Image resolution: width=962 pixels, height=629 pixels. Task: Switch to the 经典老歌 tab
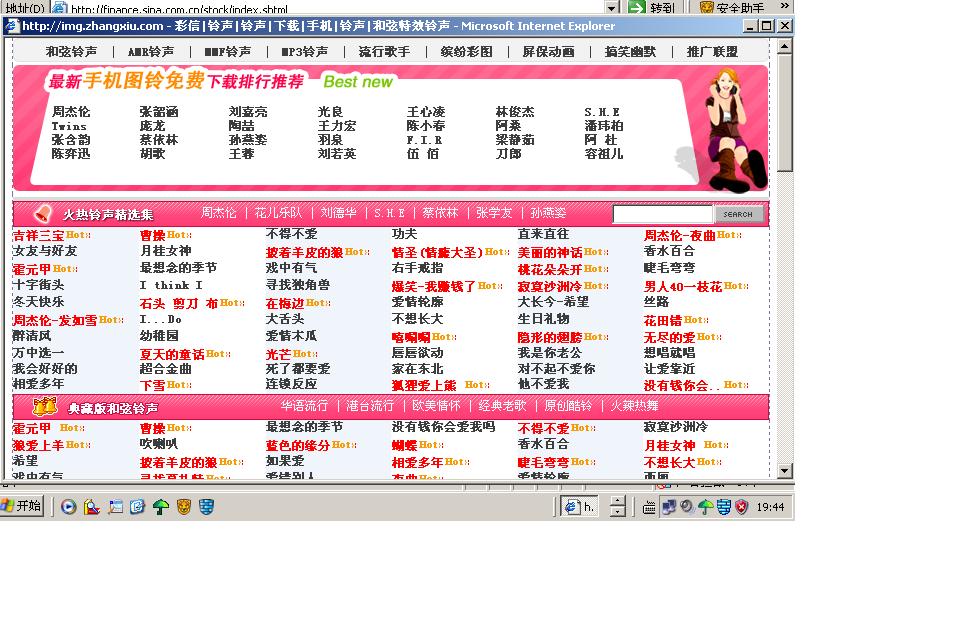[502, 406]
